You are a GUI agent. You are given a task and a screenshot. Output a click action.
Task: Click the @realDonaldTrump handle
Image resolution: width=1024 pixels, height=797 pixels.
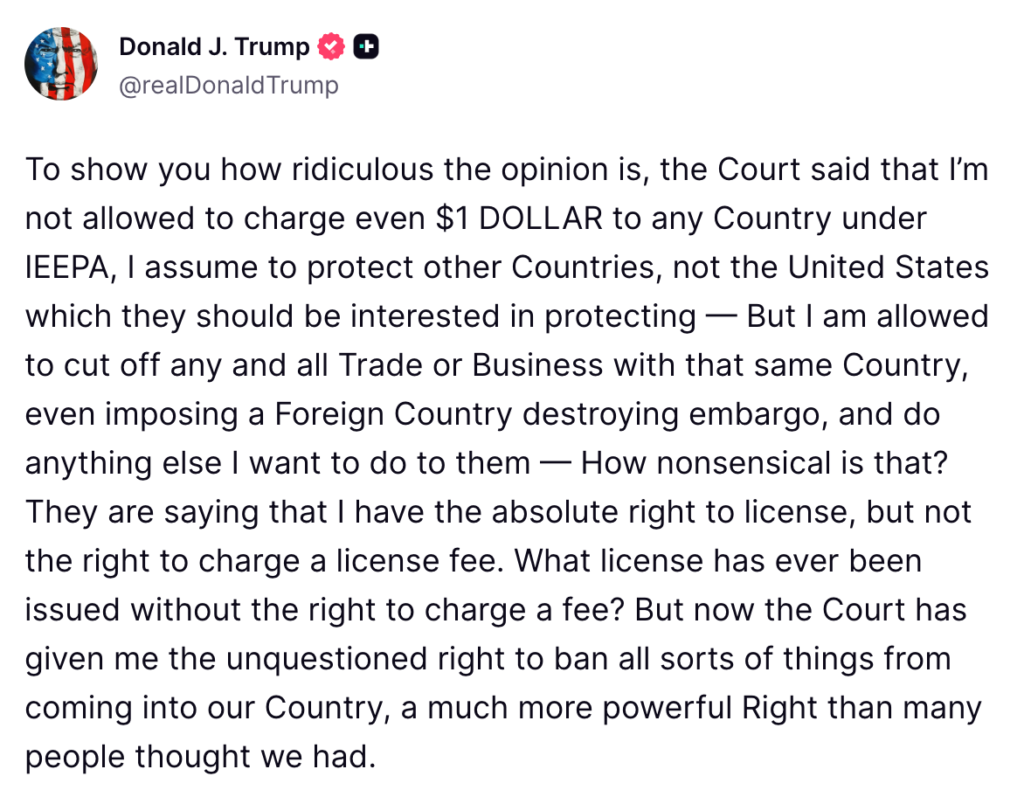(x=229, y=85)
